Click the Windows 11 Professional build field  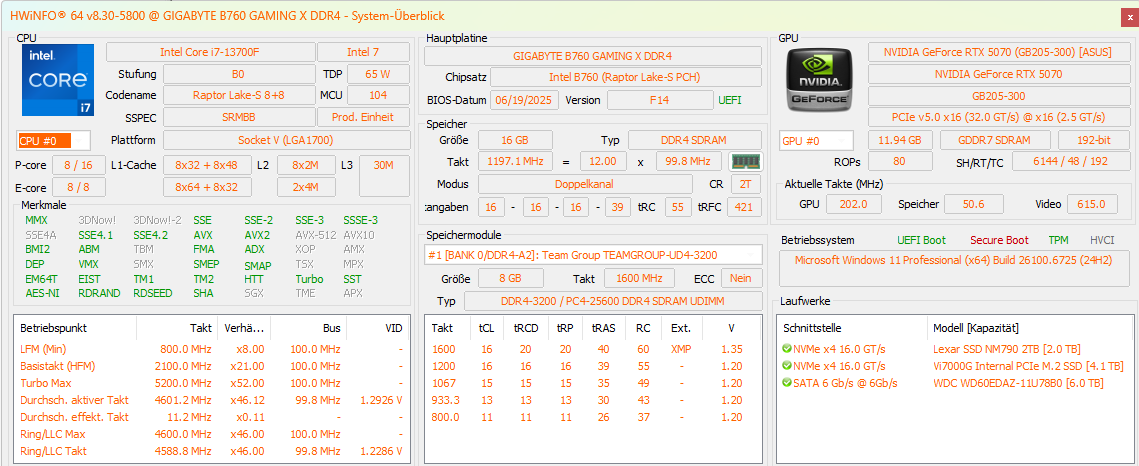click(954, 268)
